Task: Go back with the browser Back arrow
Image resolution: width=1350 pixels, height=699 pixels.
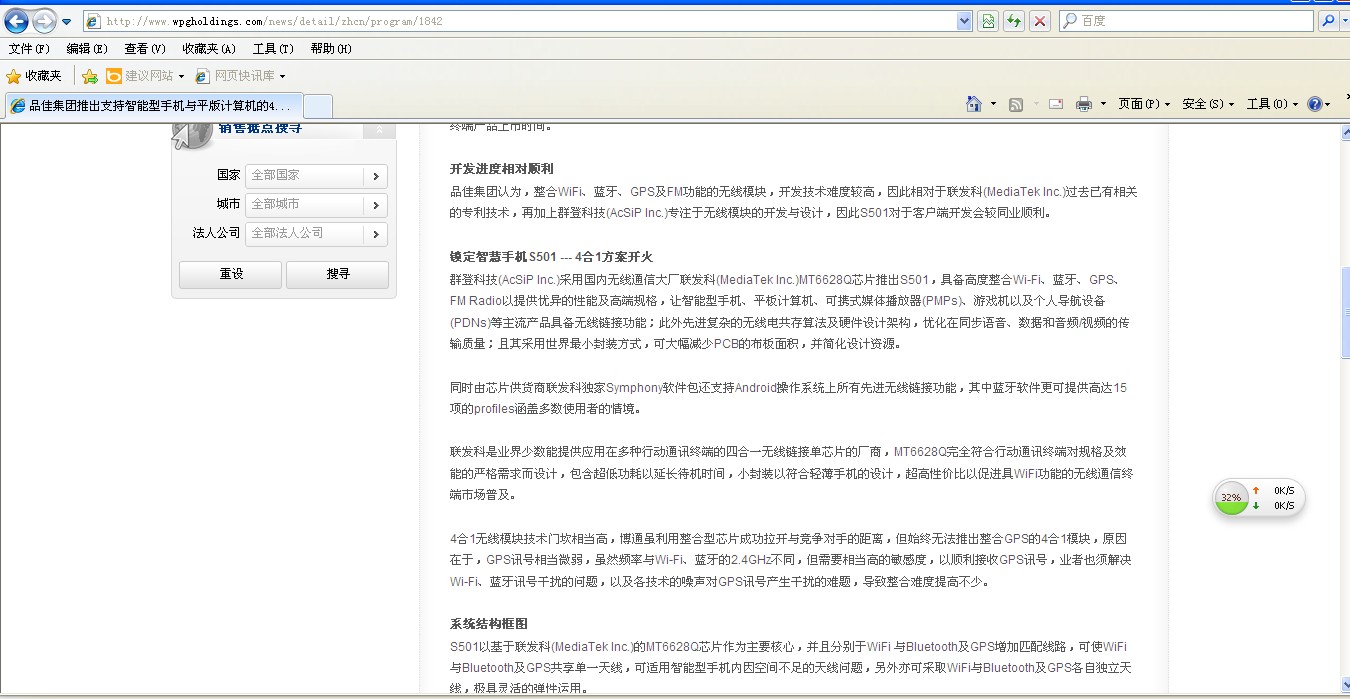Action: coord(16,20)
